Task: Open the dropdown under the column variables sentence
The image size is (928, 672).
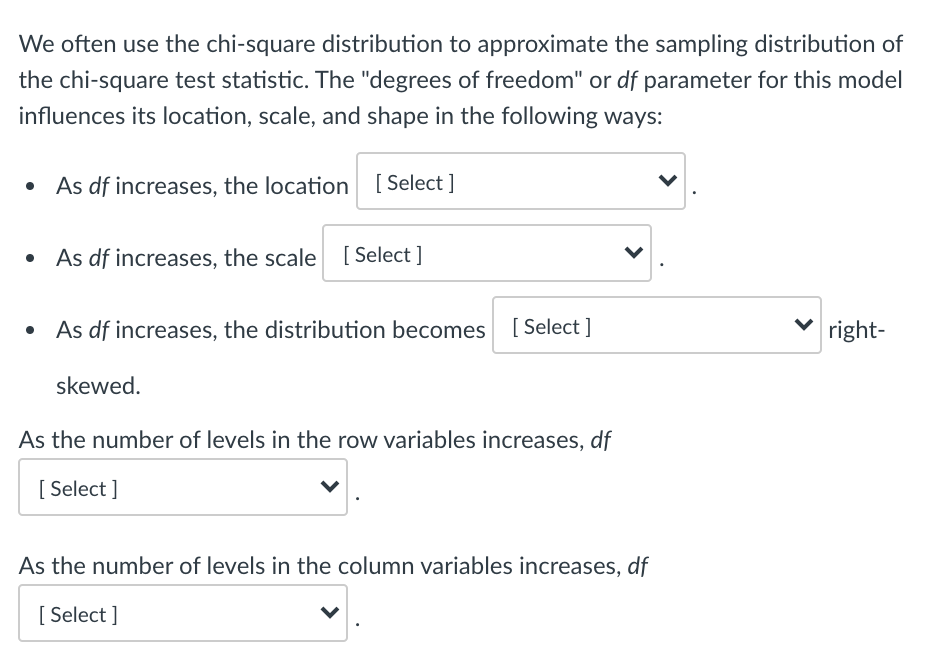Action: pos(183,613)
